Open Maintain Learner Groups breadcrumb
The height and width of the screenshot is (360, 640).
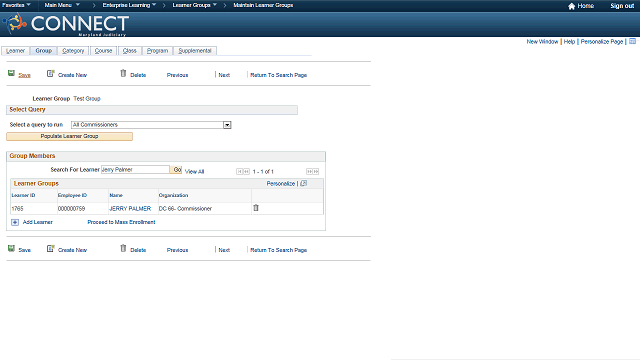[263, 5]
